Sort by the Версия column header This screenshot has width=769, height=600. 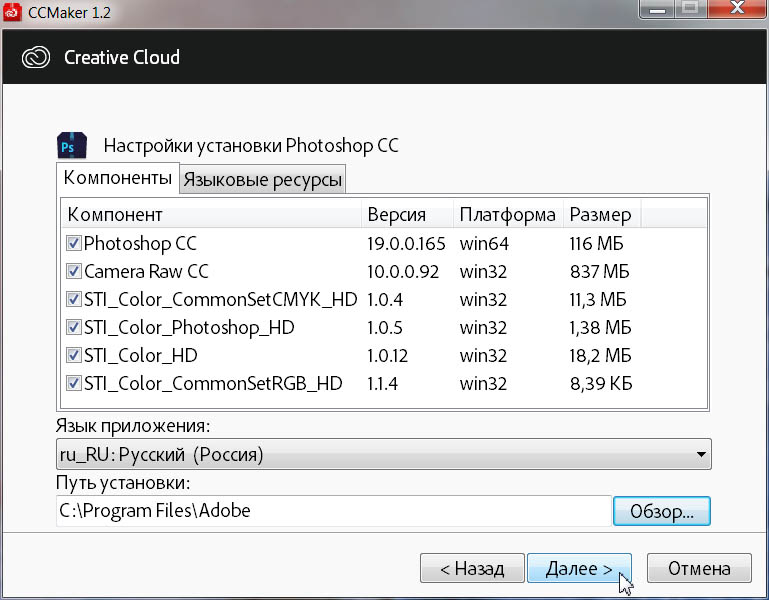tap(407, 214)
